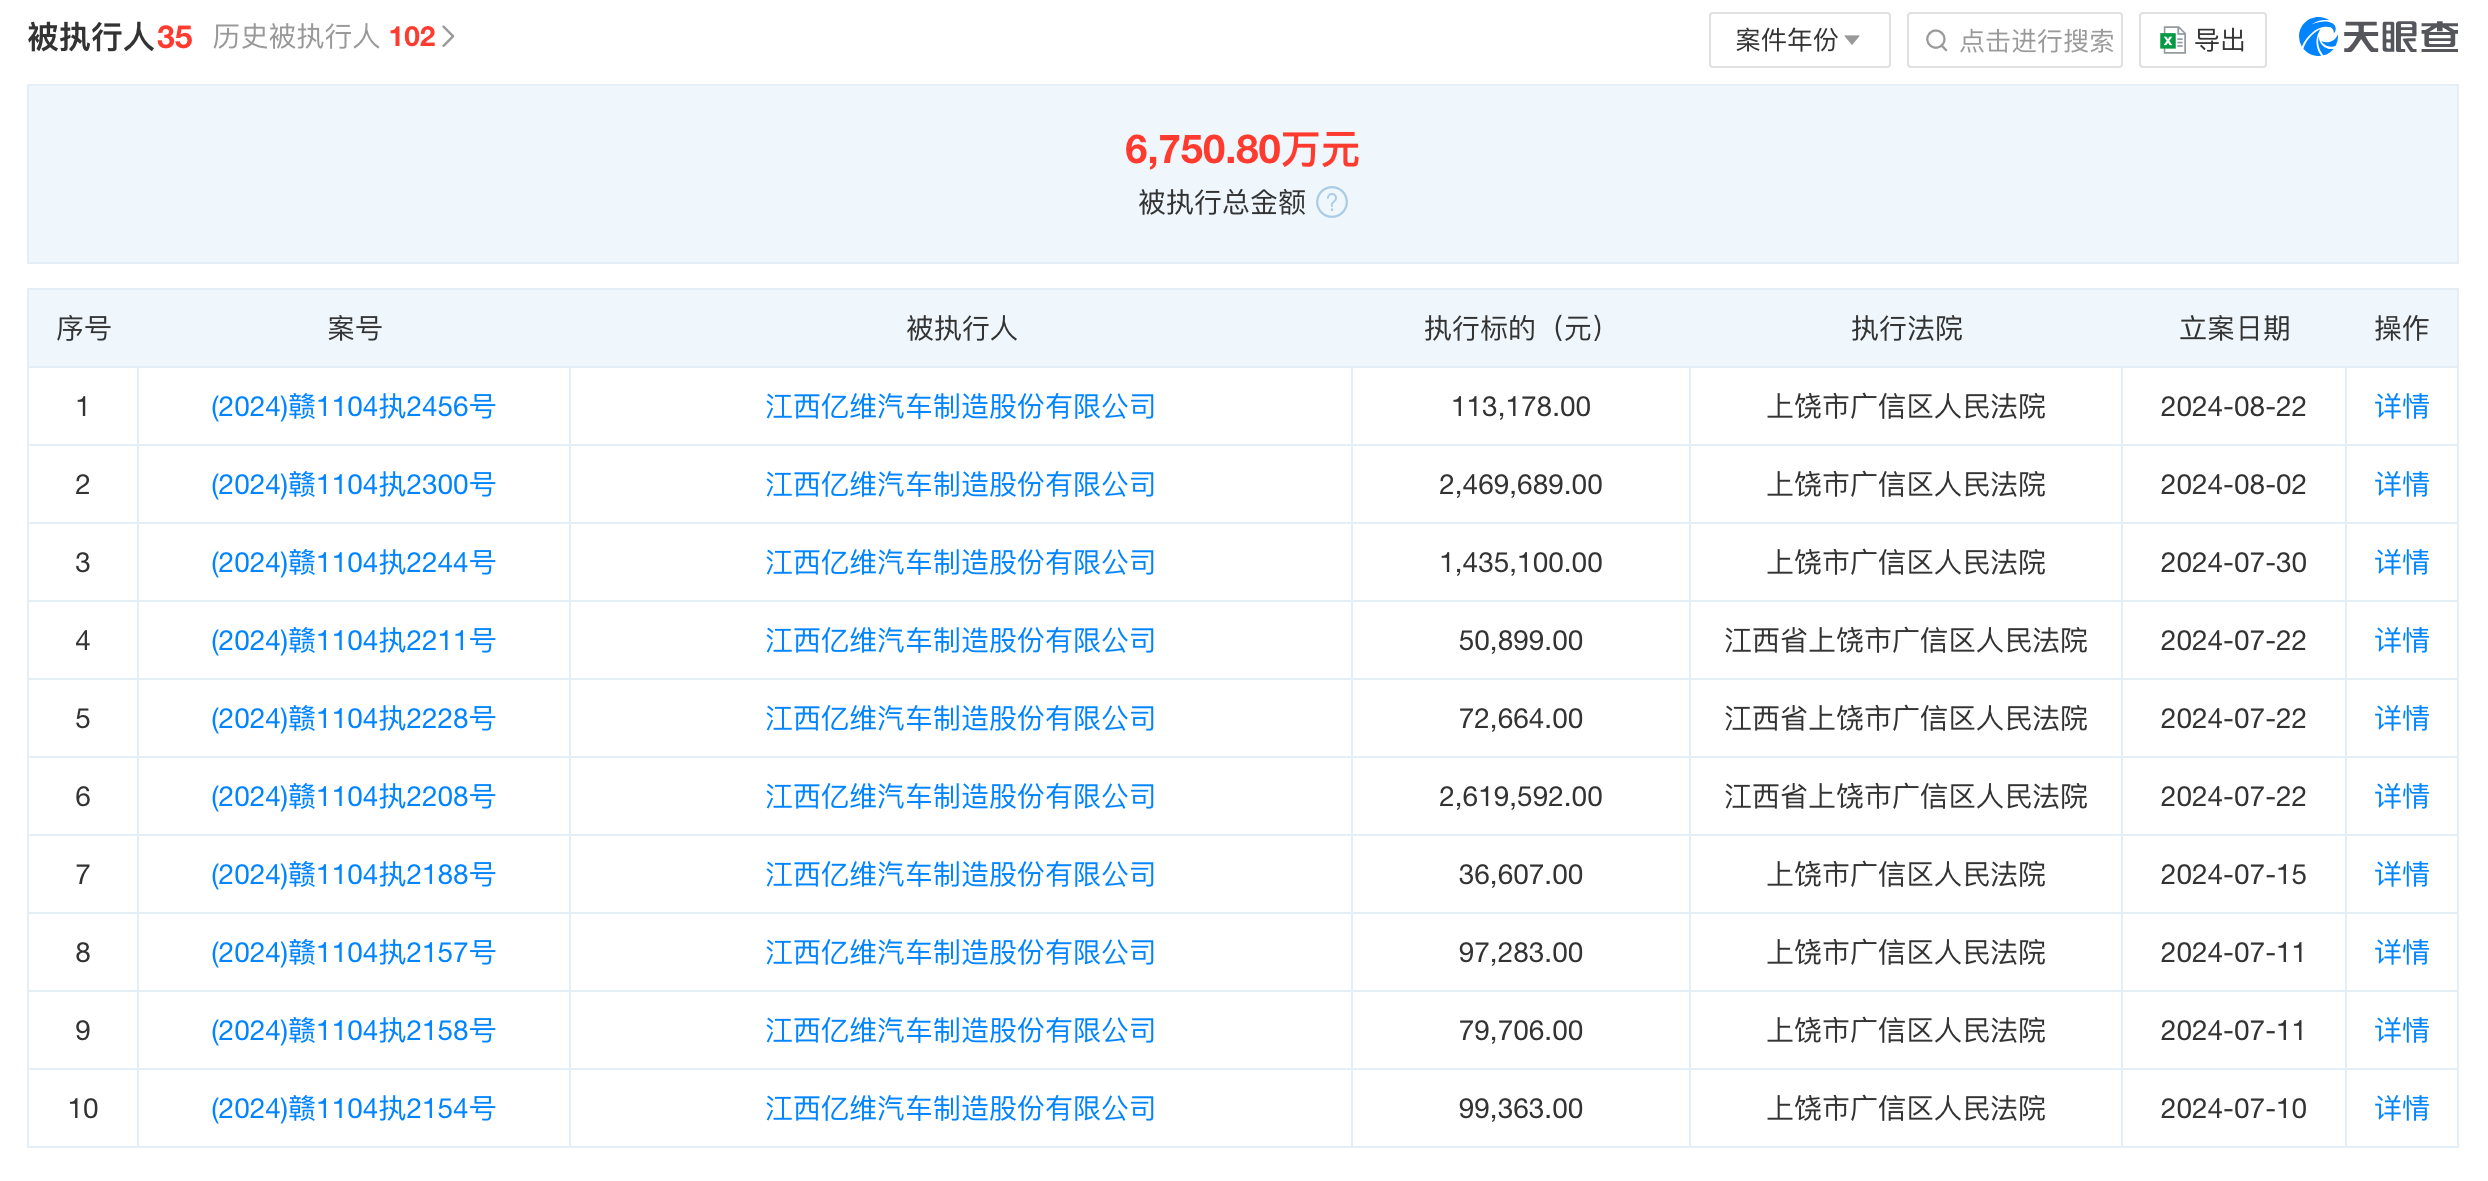Open case (2024)赣1104执2158号

[353, 1031]
